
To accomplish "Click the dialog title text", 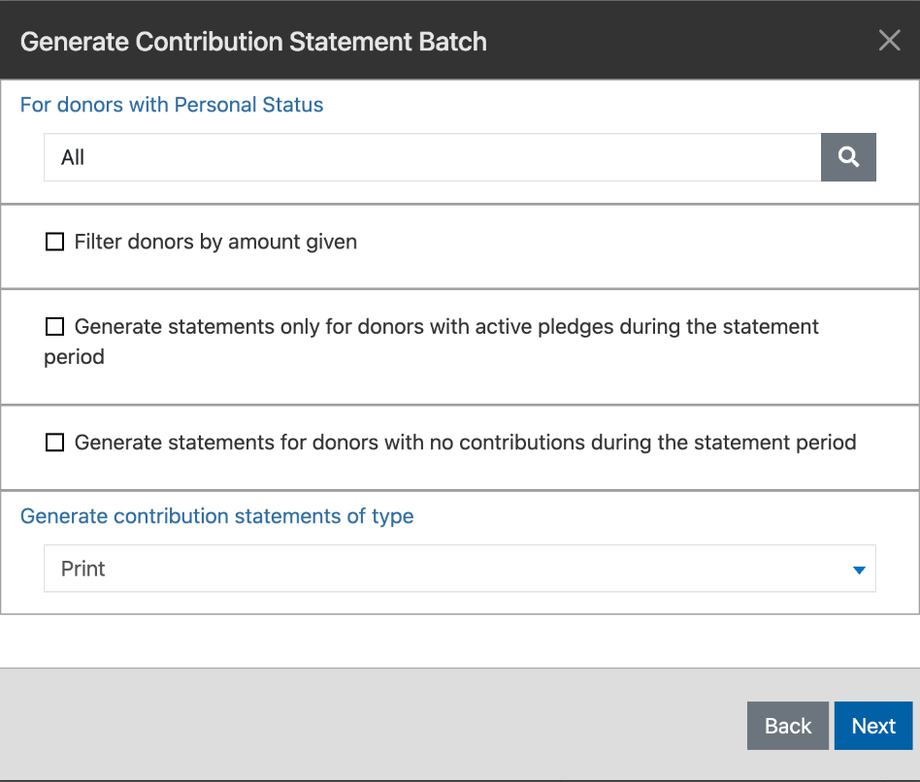I will (x=253, y=42).
